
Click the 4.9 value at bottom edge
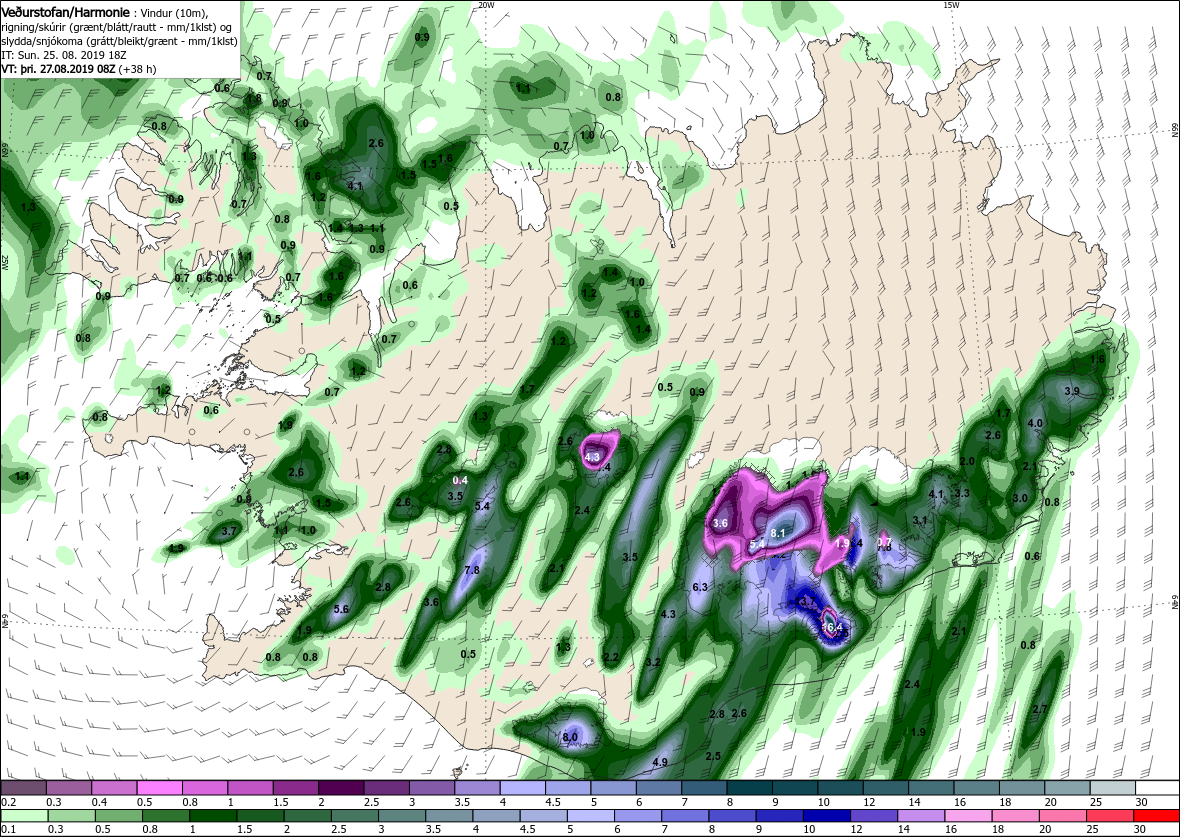pyautogui.click(x=660, y=762)
